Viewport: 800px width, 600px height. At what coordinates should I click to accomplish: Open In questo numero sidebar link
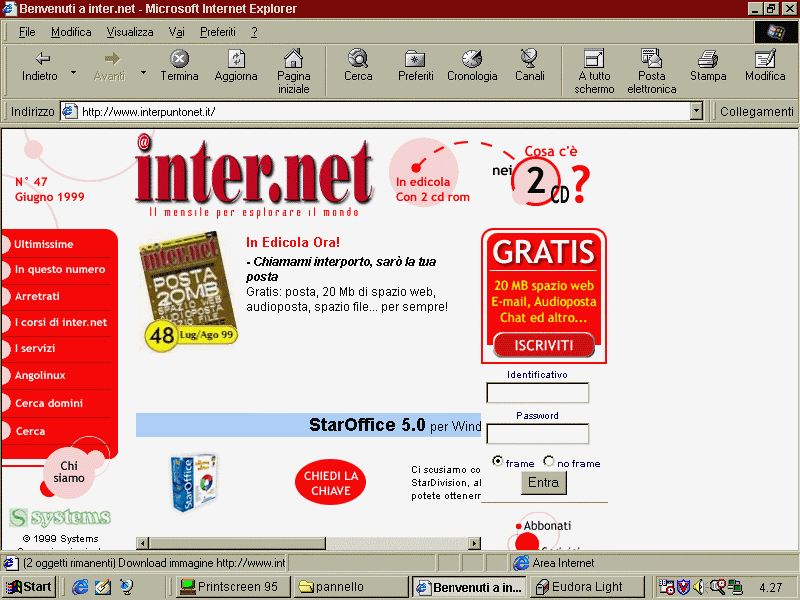click(x=60, y=269)
